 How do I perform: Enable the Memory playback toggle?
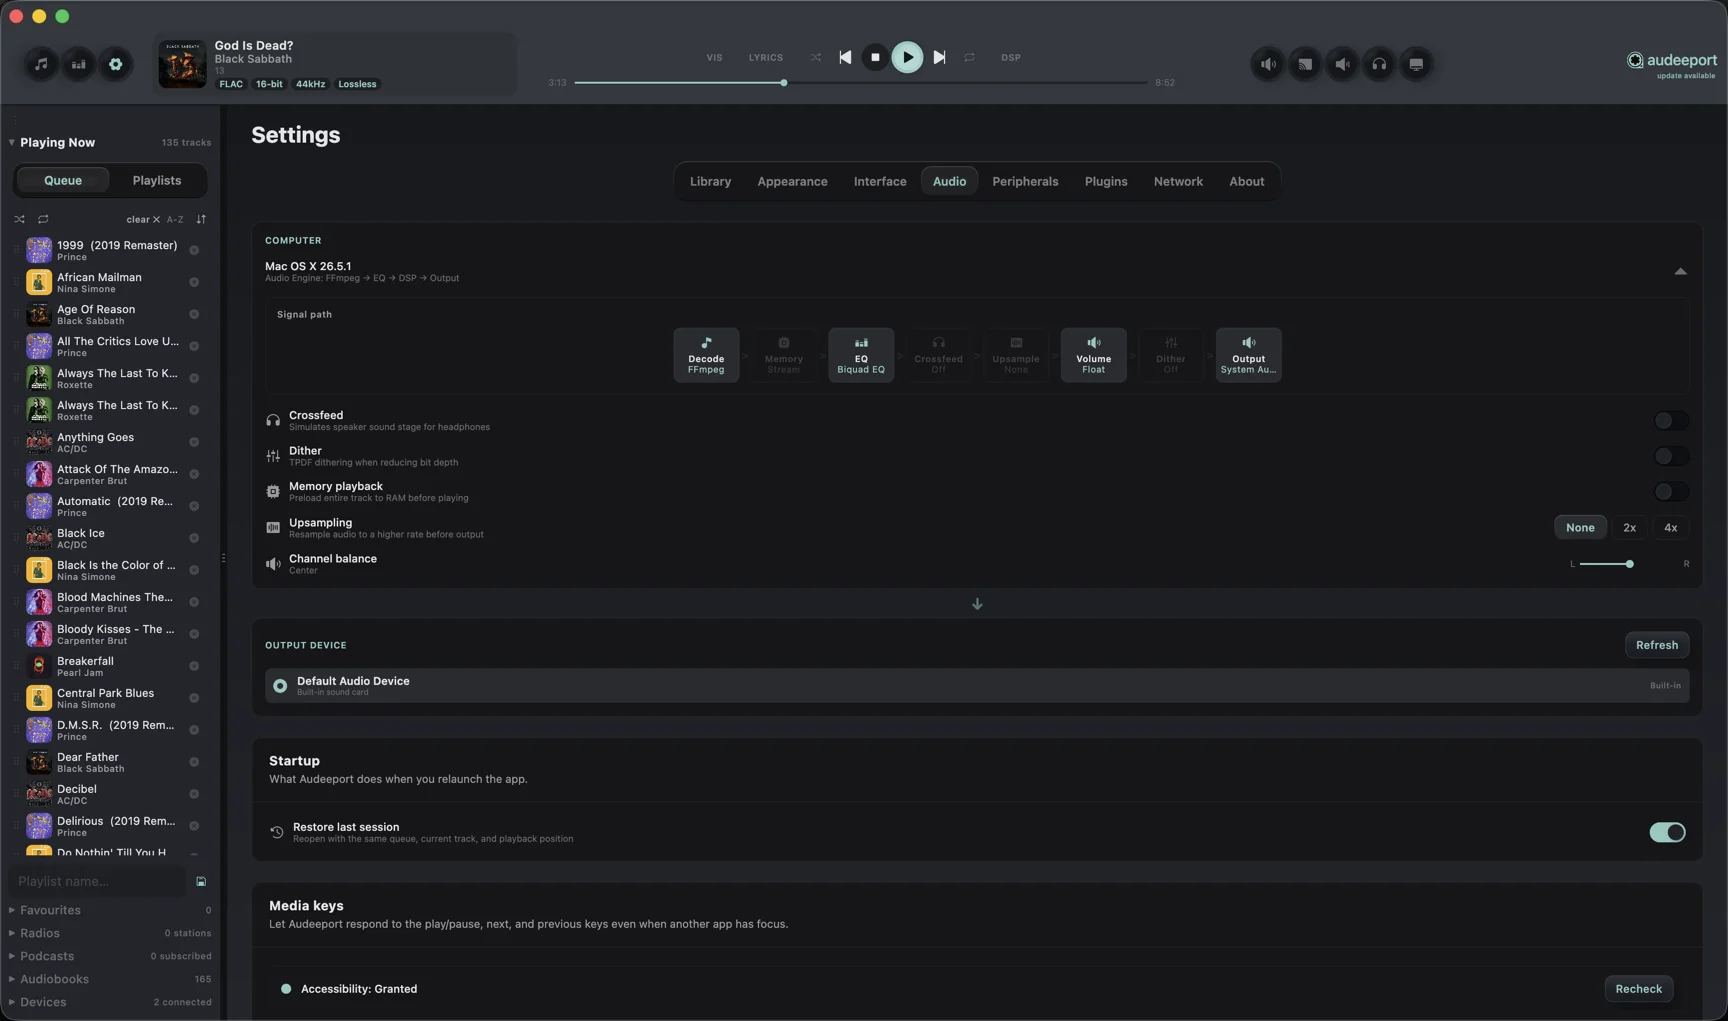click(1670, 492)
